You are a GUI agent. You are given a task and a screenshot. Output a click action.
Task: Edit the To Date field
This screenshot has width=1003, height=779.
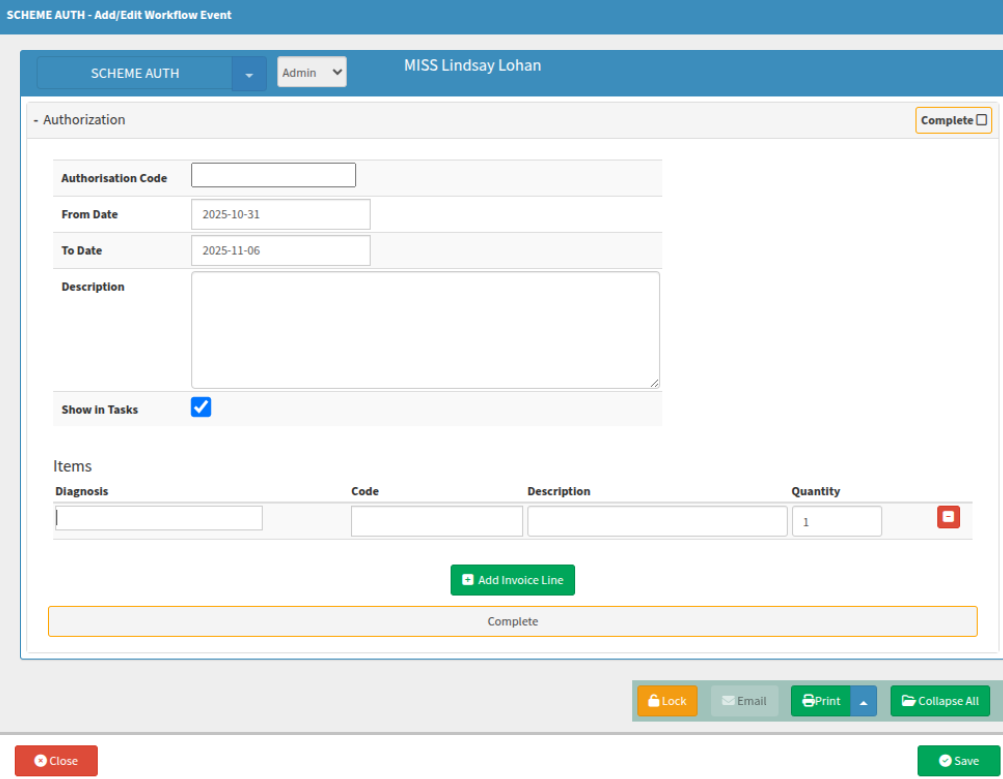tap(280, 251)
